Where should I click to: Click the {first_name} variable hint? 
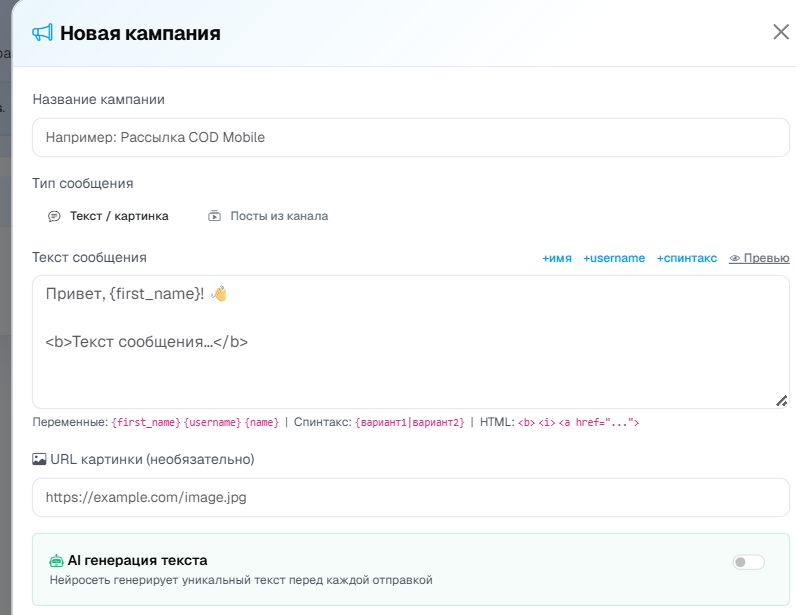(146, 422)
